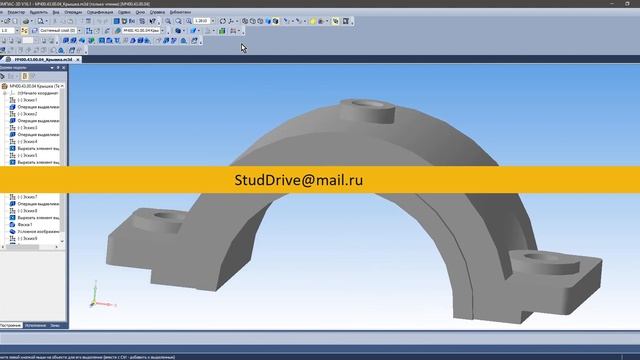
Task: Click the Rotate view icon
Action: pyautogui.click(x=222, y=21)
